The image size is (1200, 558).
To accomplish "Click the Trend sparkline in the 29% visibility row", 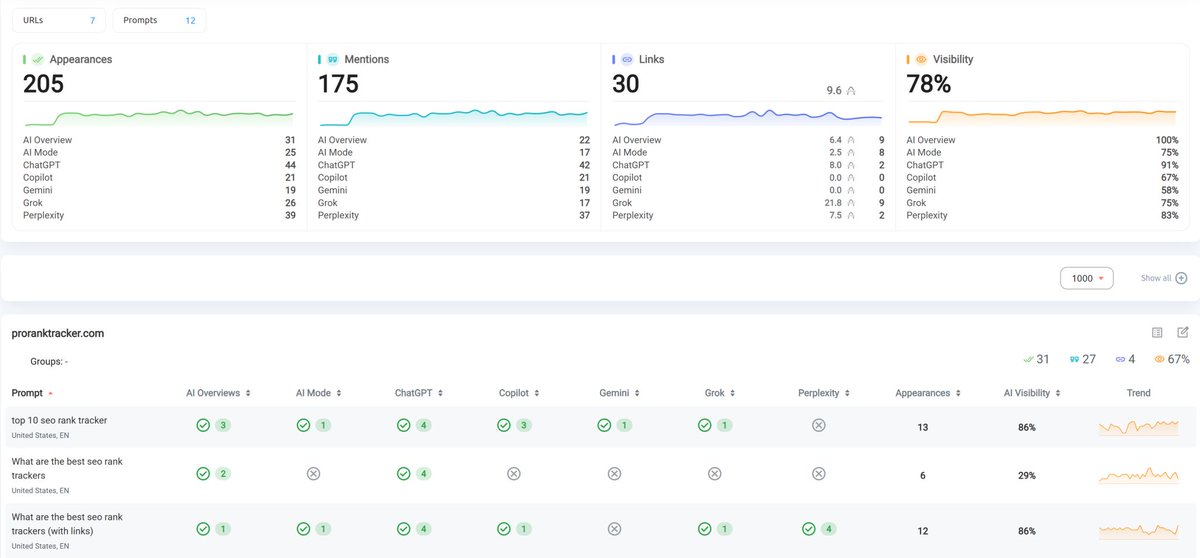I will (x=1139, y=474).
